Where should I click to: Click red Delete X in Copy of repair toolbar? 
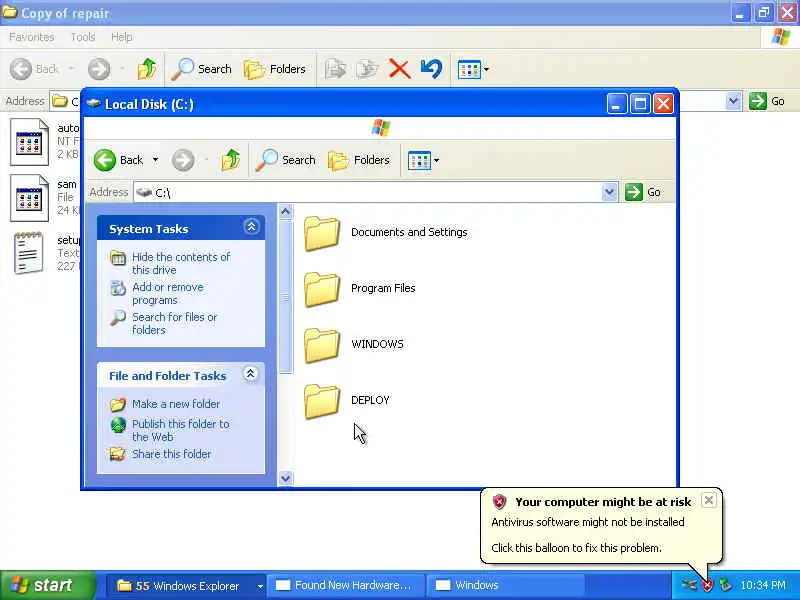click(399, 69)
